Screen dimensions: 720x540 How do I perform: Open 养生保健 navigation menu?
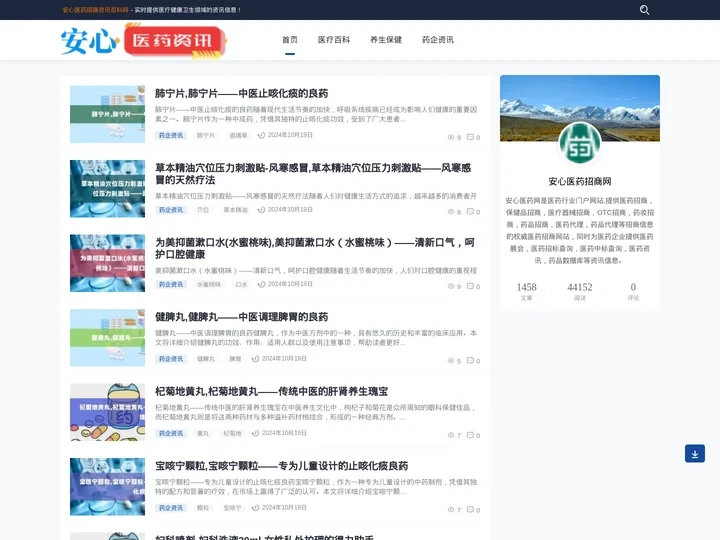(386, 40)
